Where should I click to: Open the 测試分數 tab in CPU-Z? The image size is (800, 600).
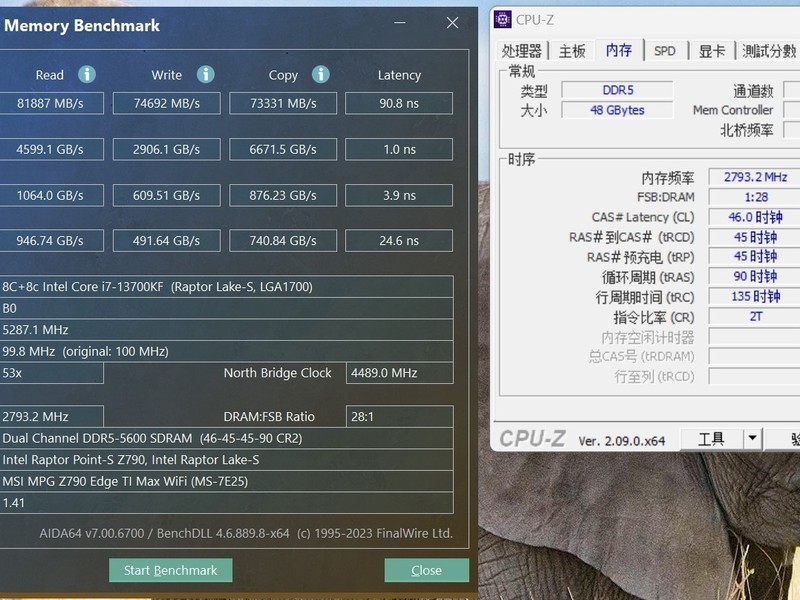(768, 51)
